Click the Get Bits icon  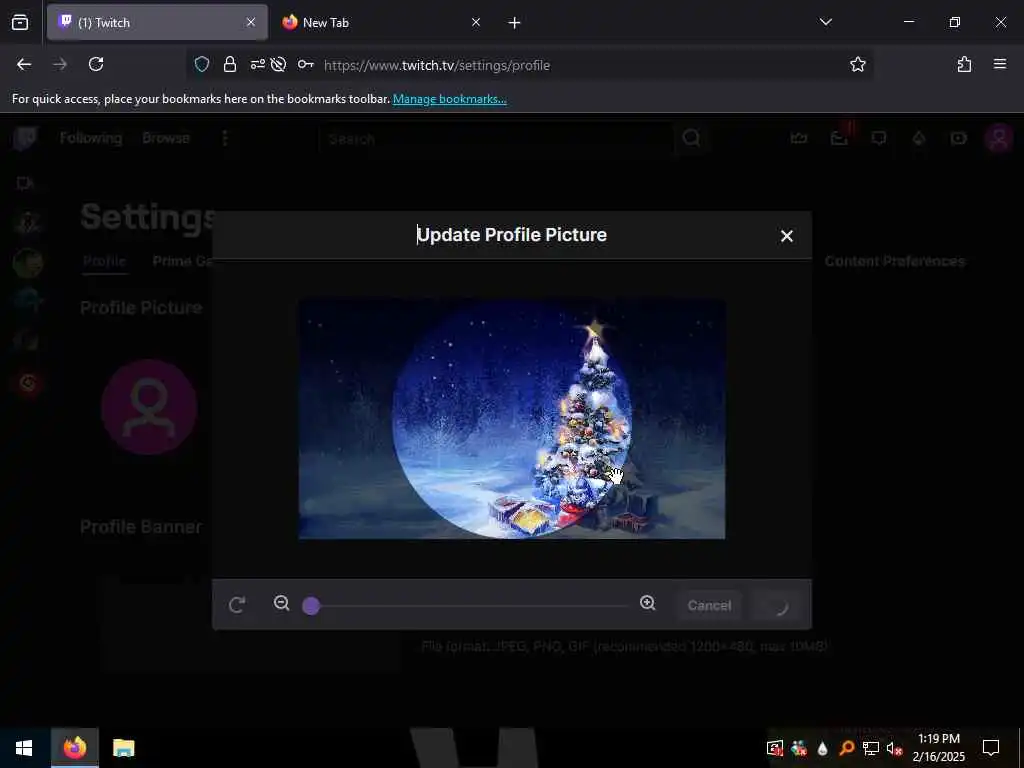coord(919,138)
